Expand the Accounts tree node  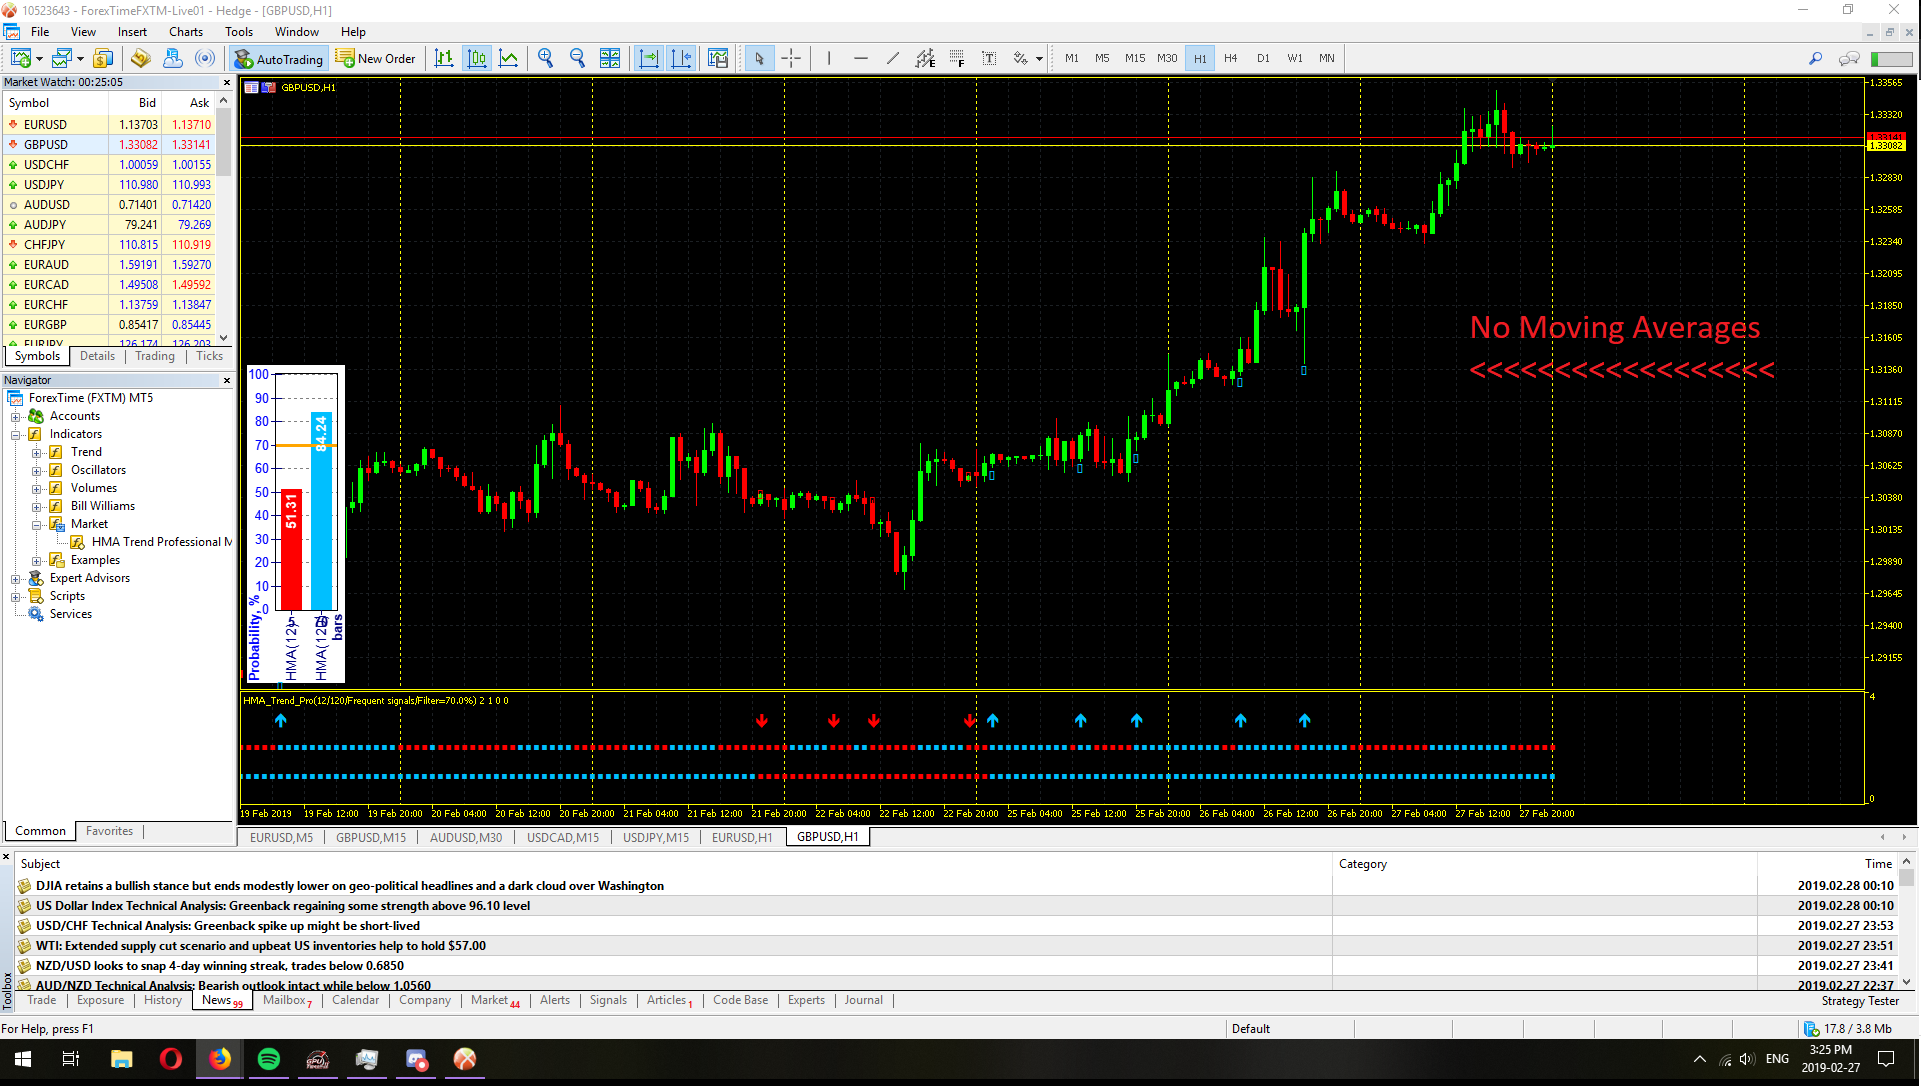pyautogui.click(x=16, y=417)
